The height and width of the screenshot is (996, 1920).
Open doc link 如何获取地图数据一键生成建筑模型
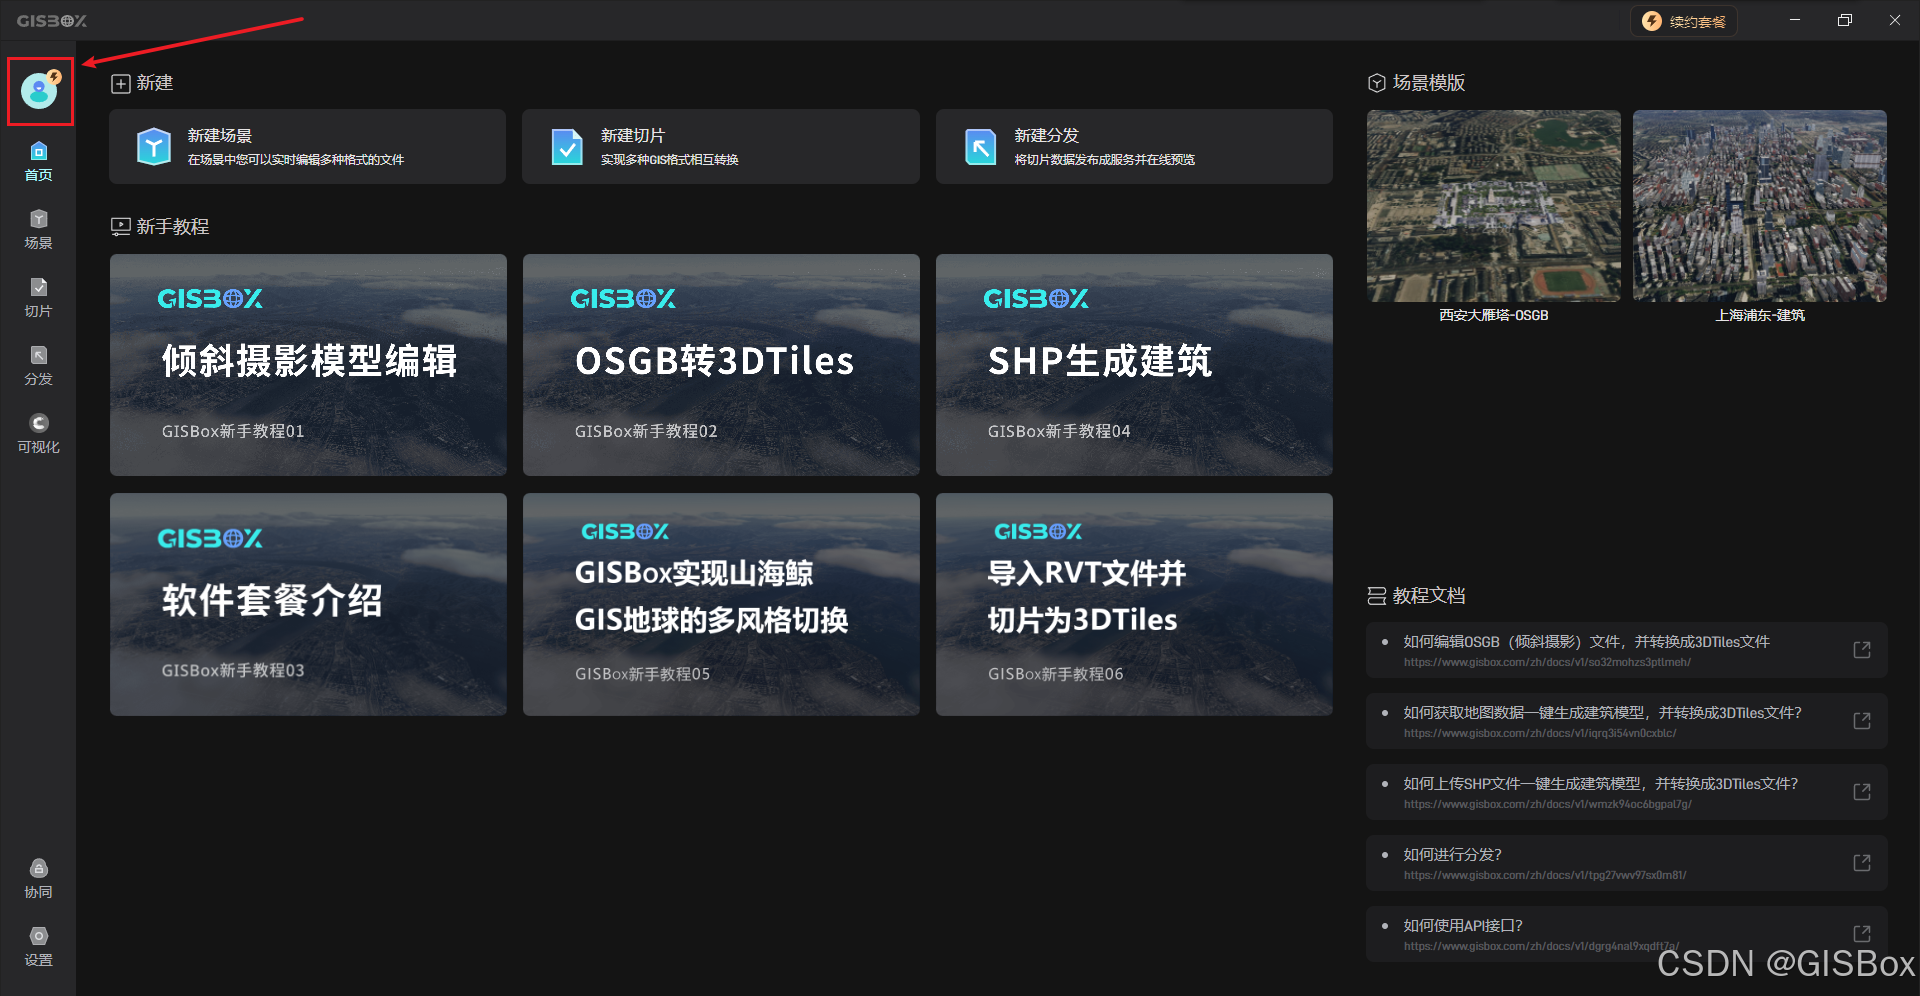click(x=1627, y=721)
